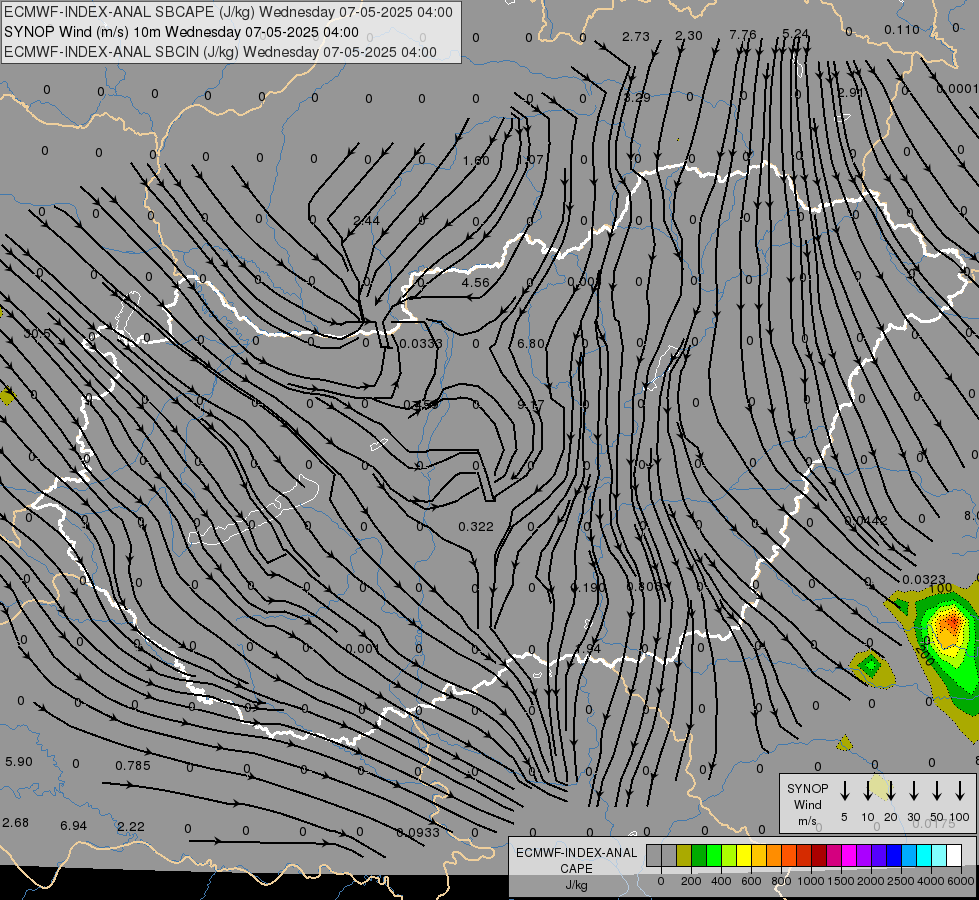Click the map value 7.76
Screen dimensions: 979x900
[x=742, y=35]
